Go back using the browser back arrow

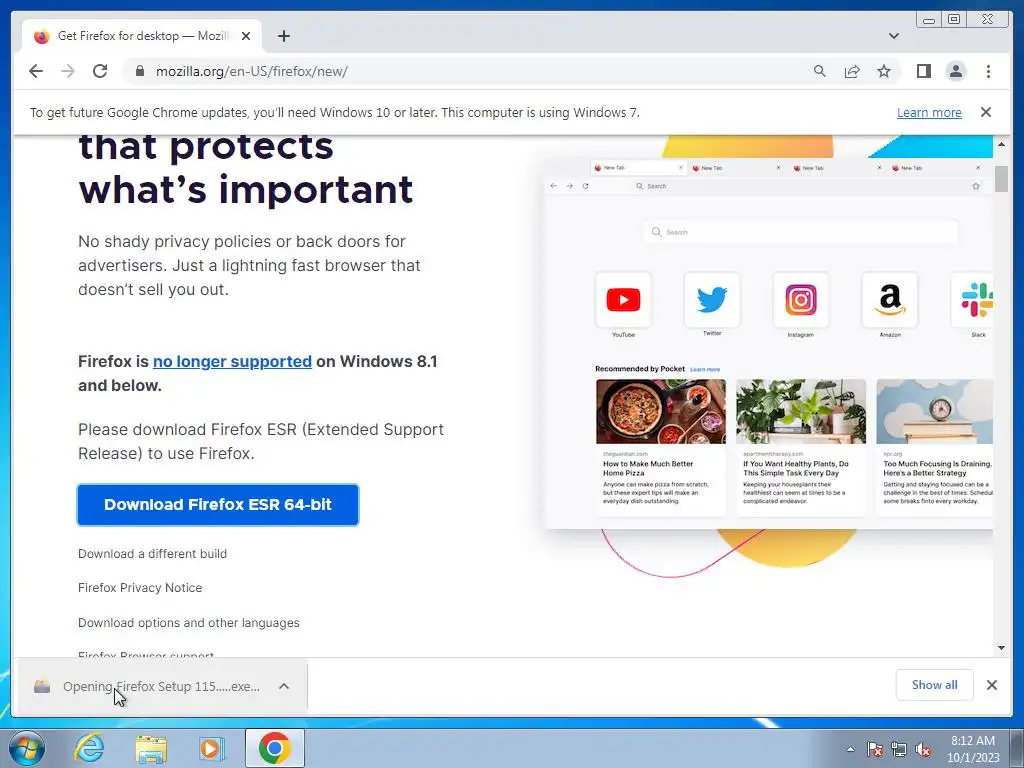pyautogui.click(x=36, y=71)
